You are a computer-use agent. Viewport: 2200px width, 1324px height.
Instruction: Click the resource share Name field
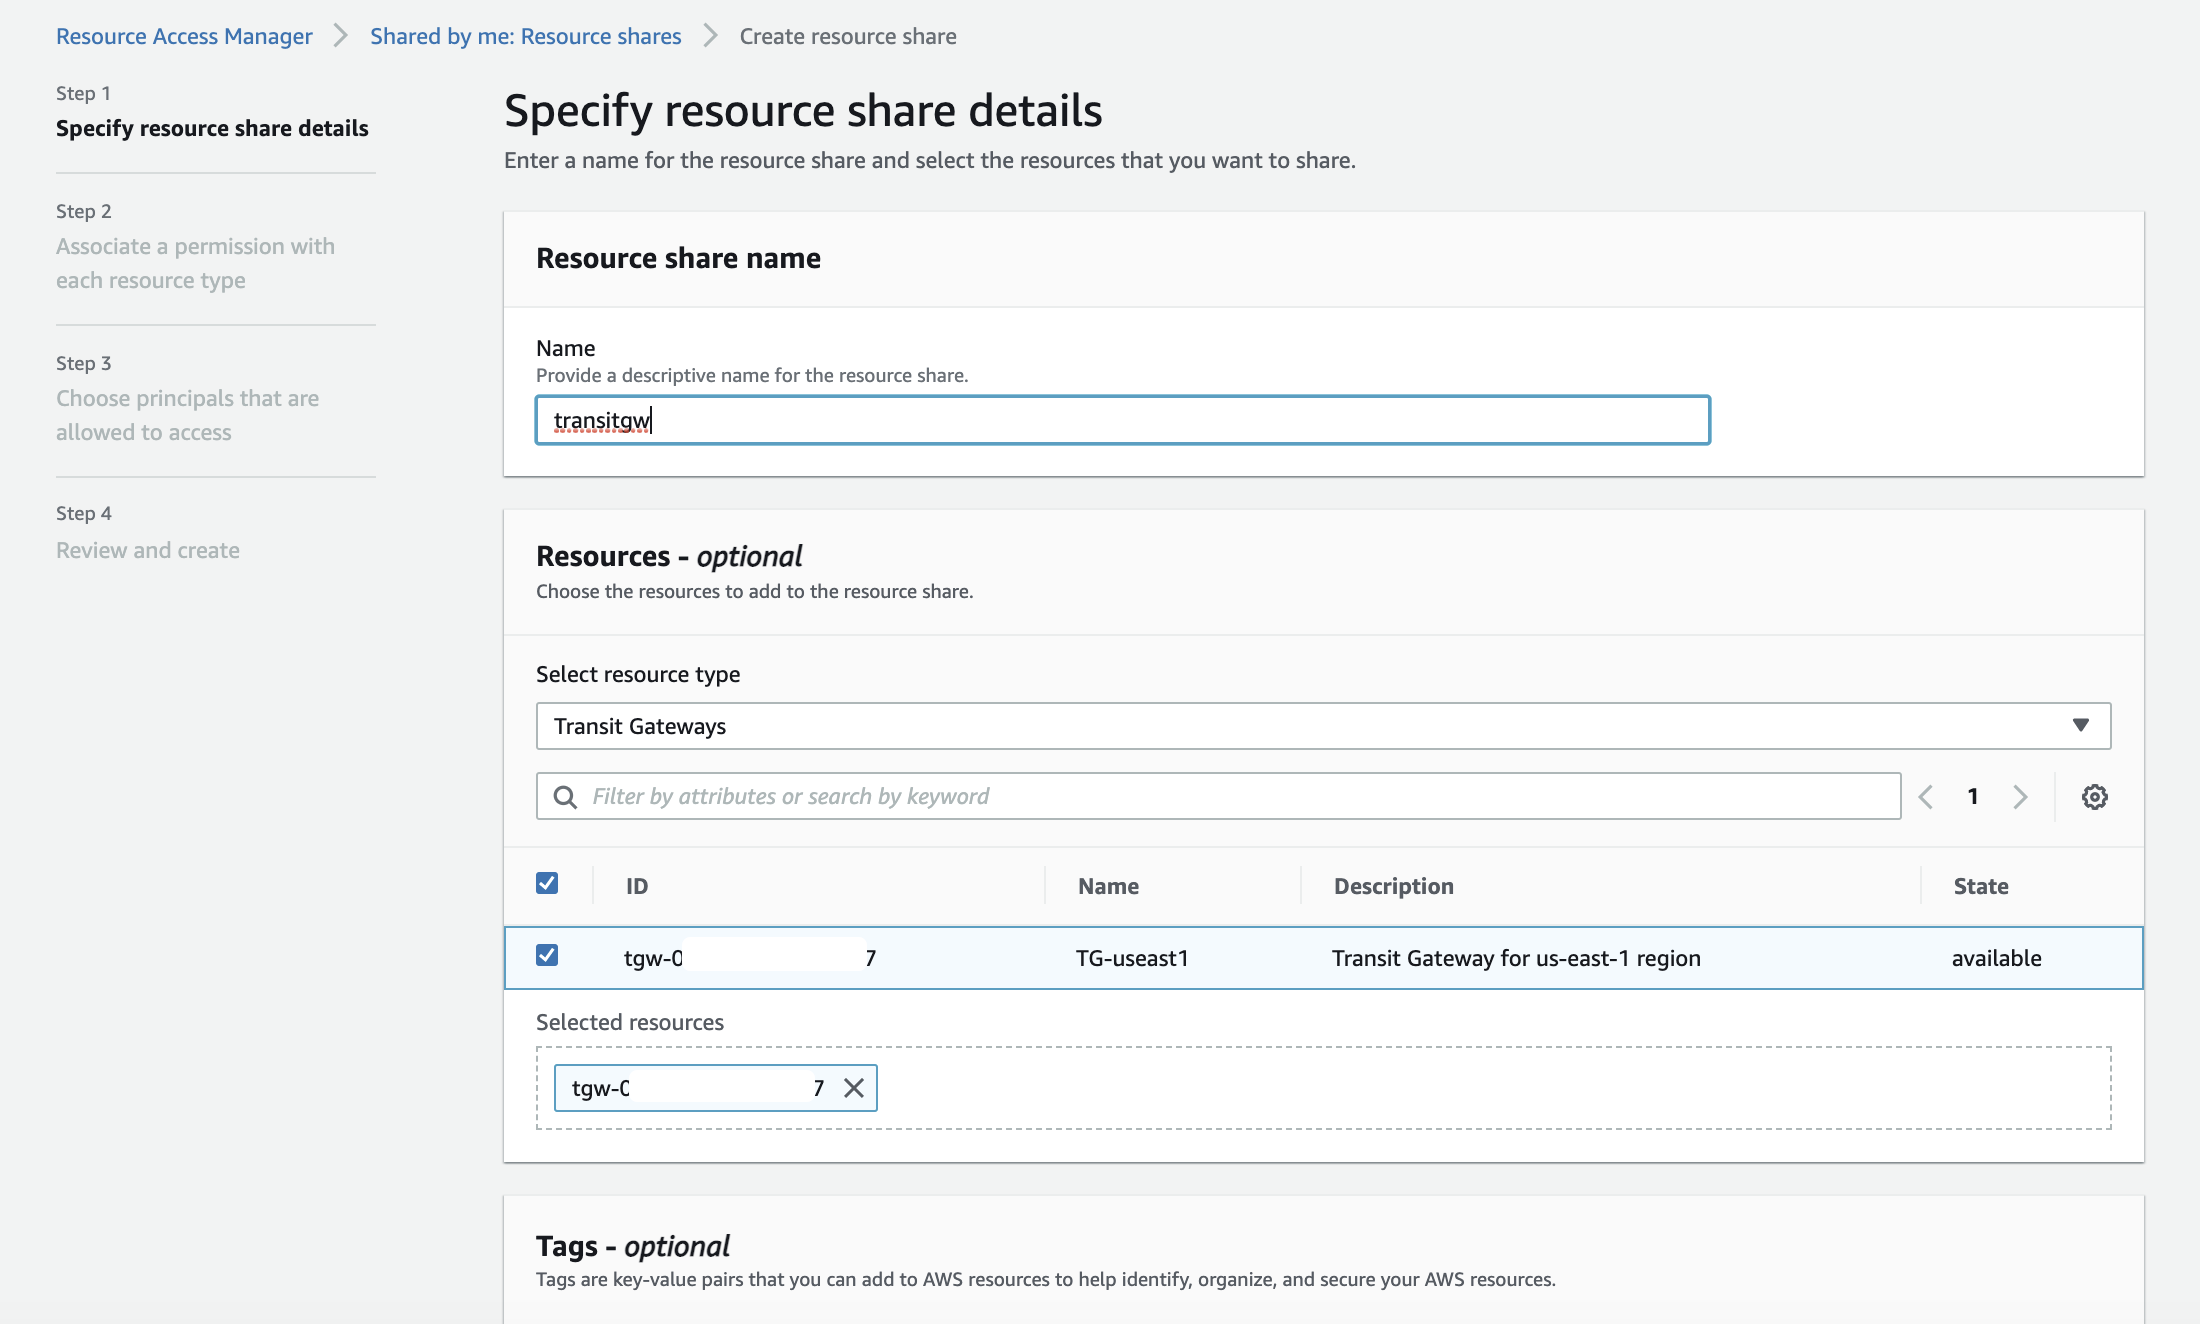point(1123,420)
